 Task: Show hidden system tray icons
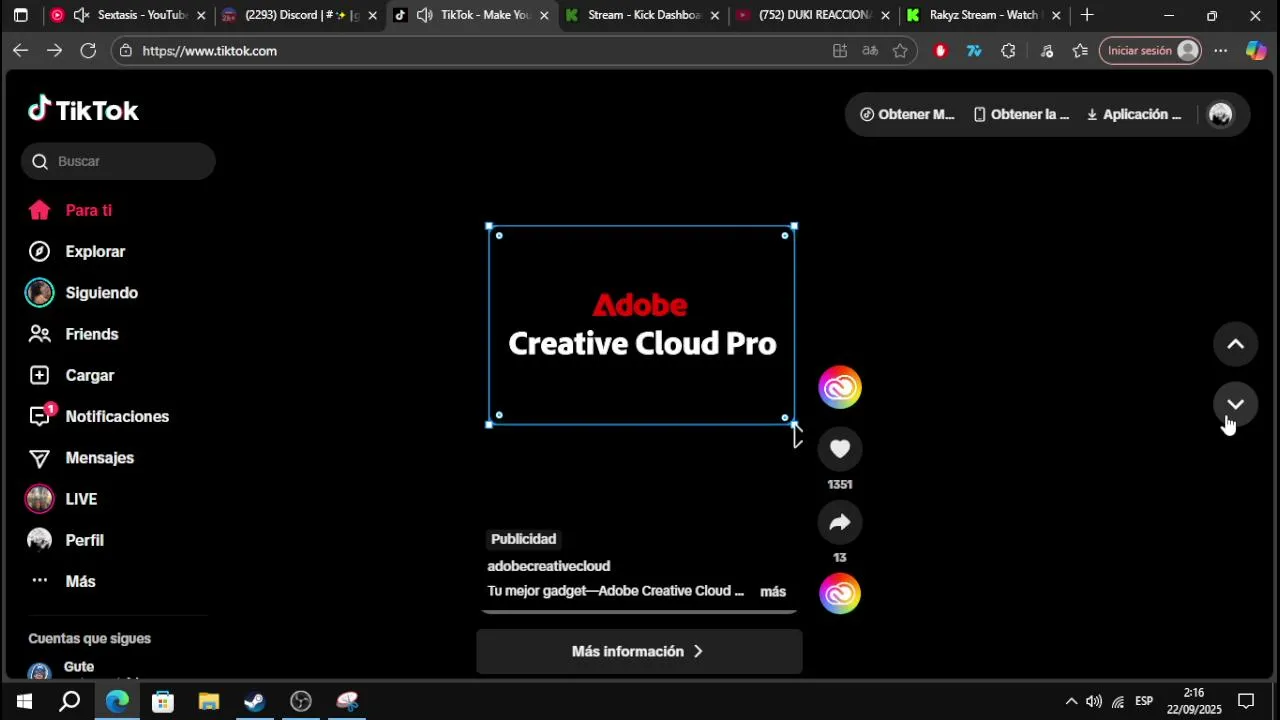(1071, 701)
